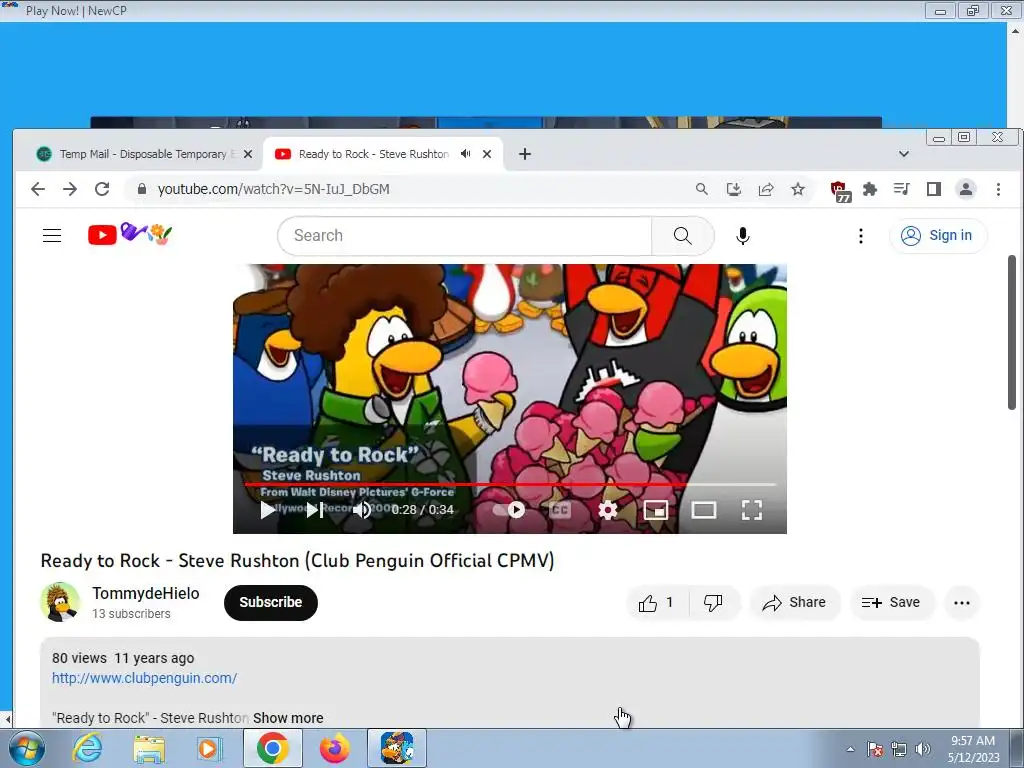Viewport: 1024px width, 768px height.
Task: Toggle the Chrome side panel
Action: pos(934,189)
